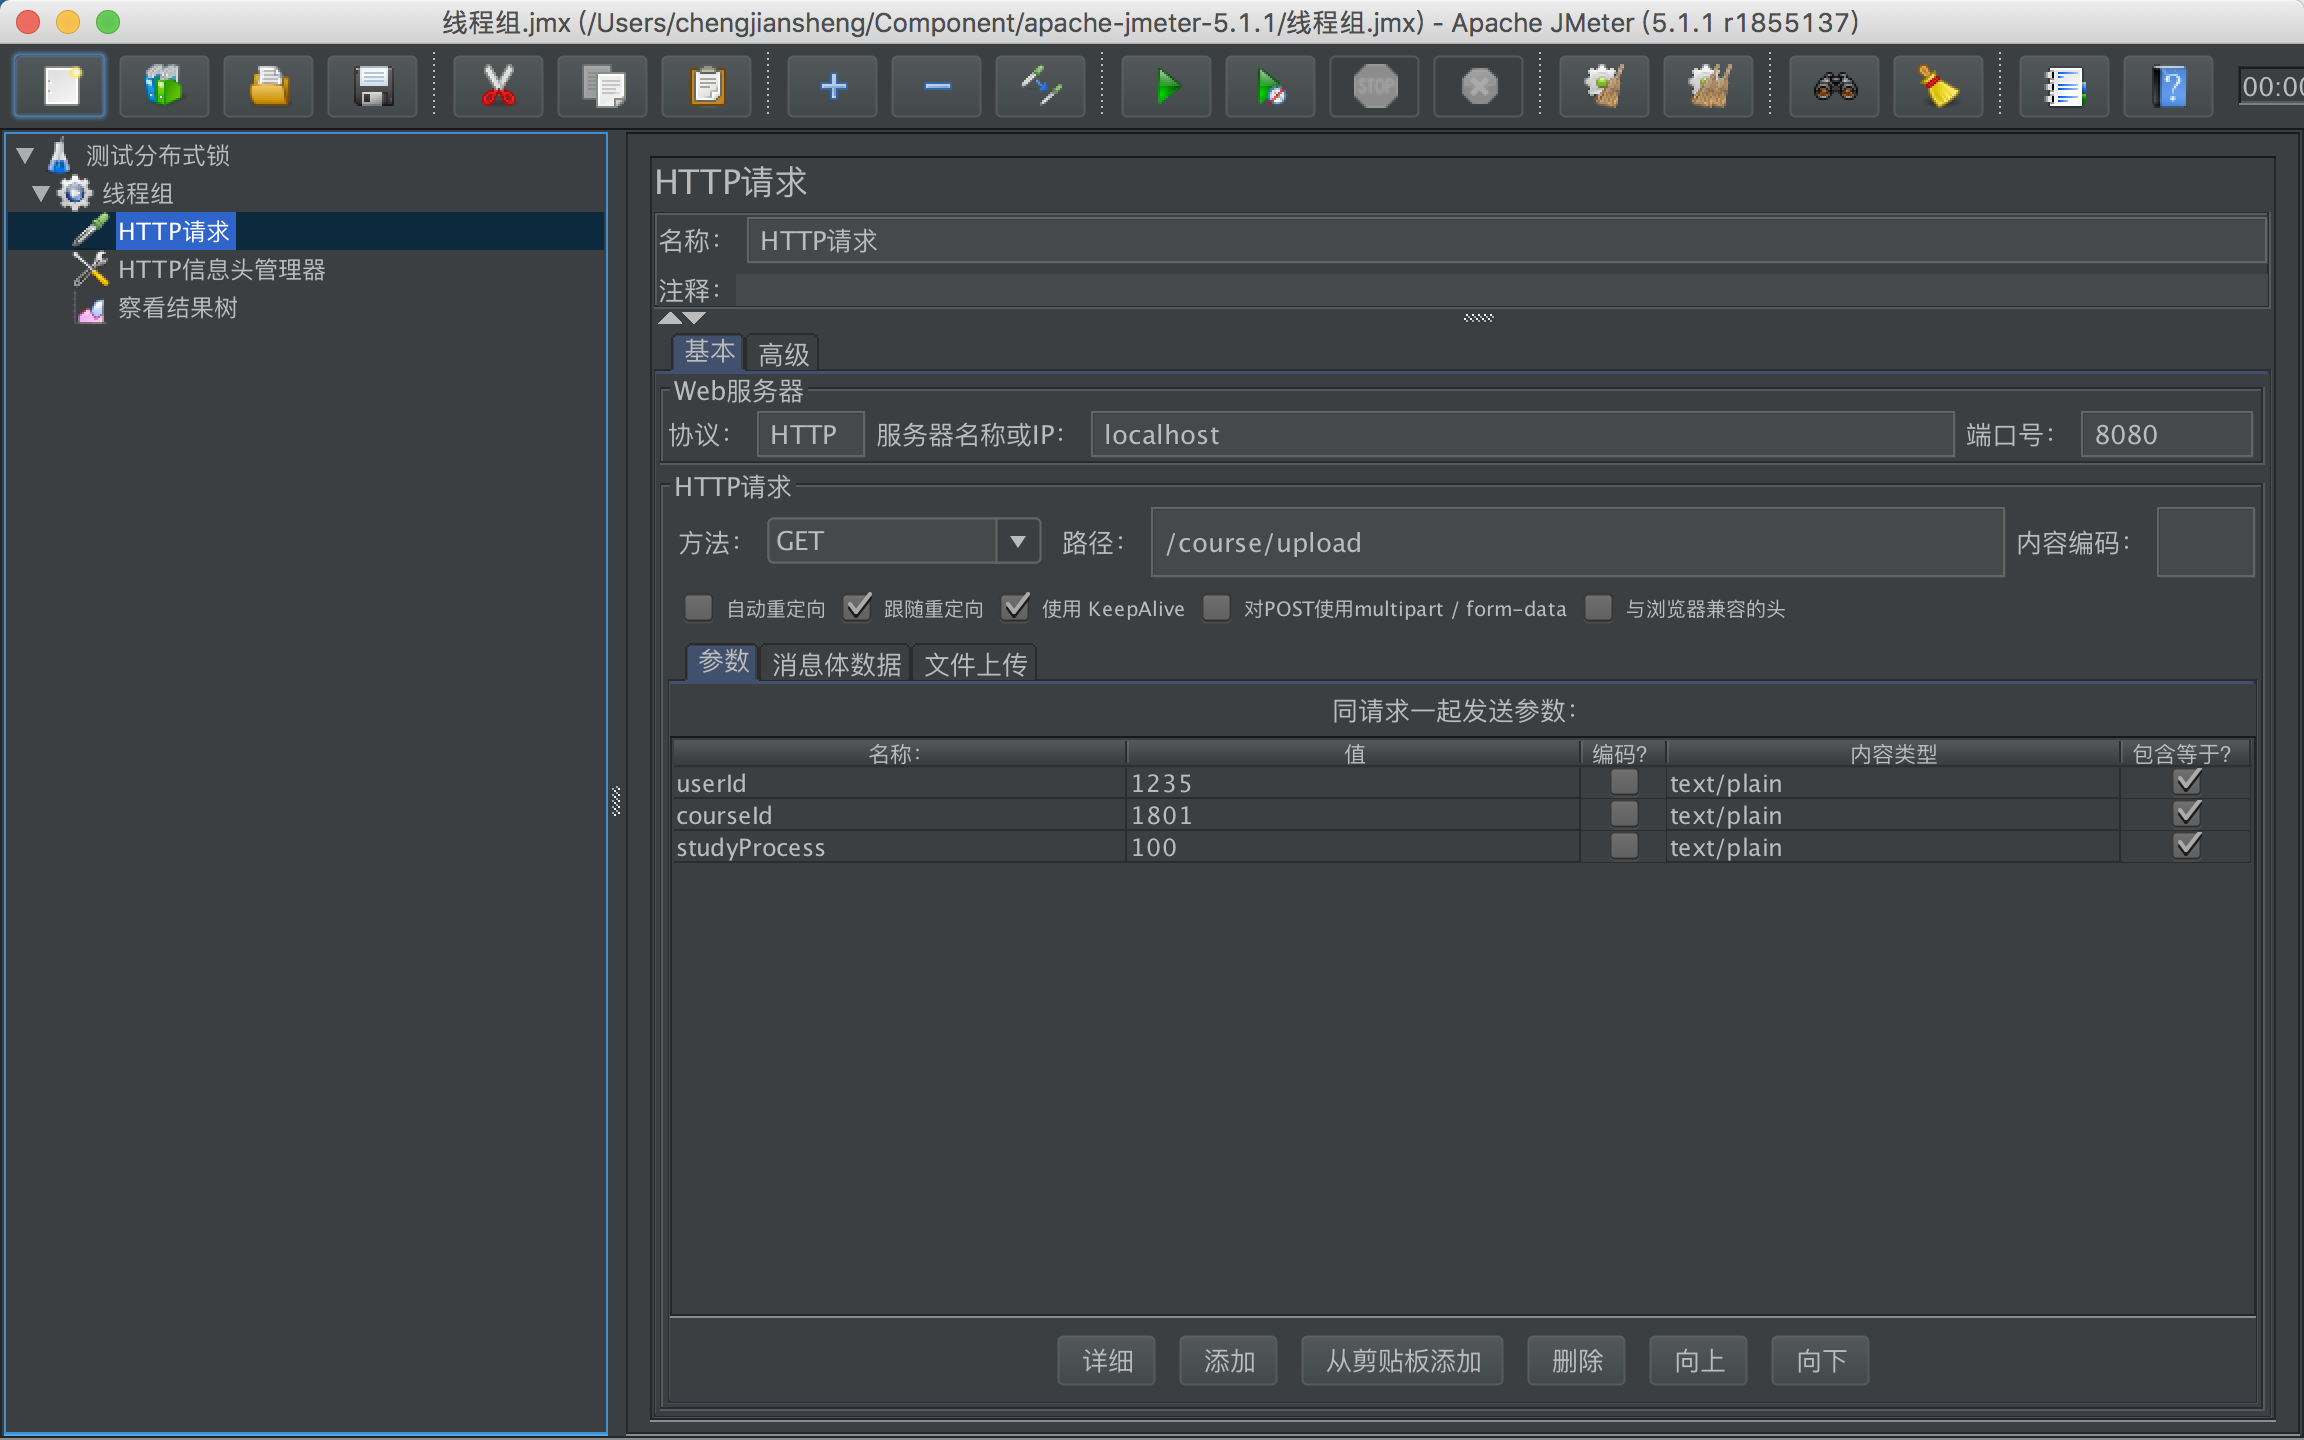
Task: Click the 路径 /course/upload field
Action: coord(1576,543)
